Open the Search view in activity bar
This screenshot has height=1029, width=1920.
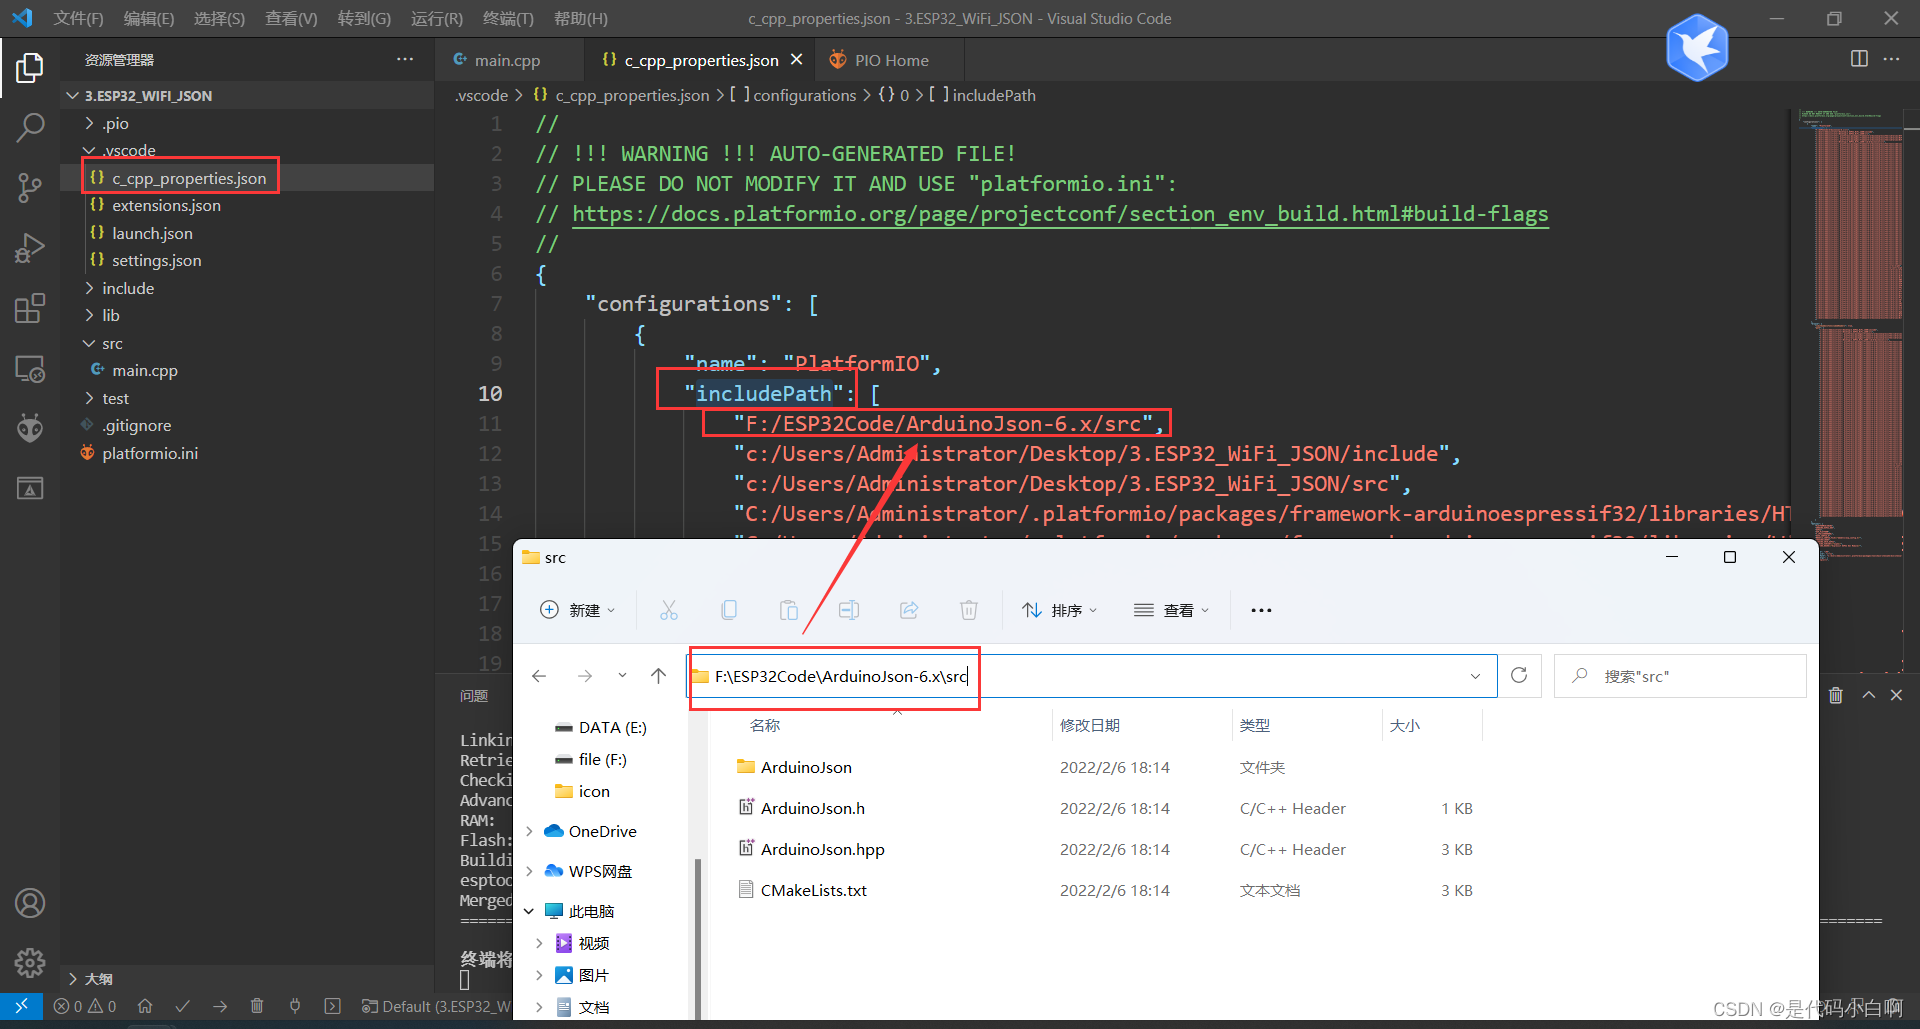[30, 127]
